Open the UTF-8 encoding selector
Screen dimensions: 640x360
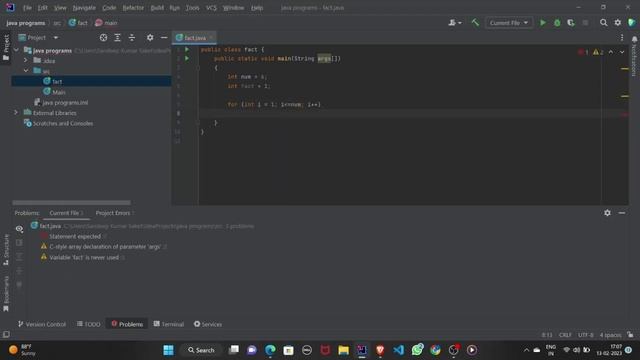tap(586, 335)
